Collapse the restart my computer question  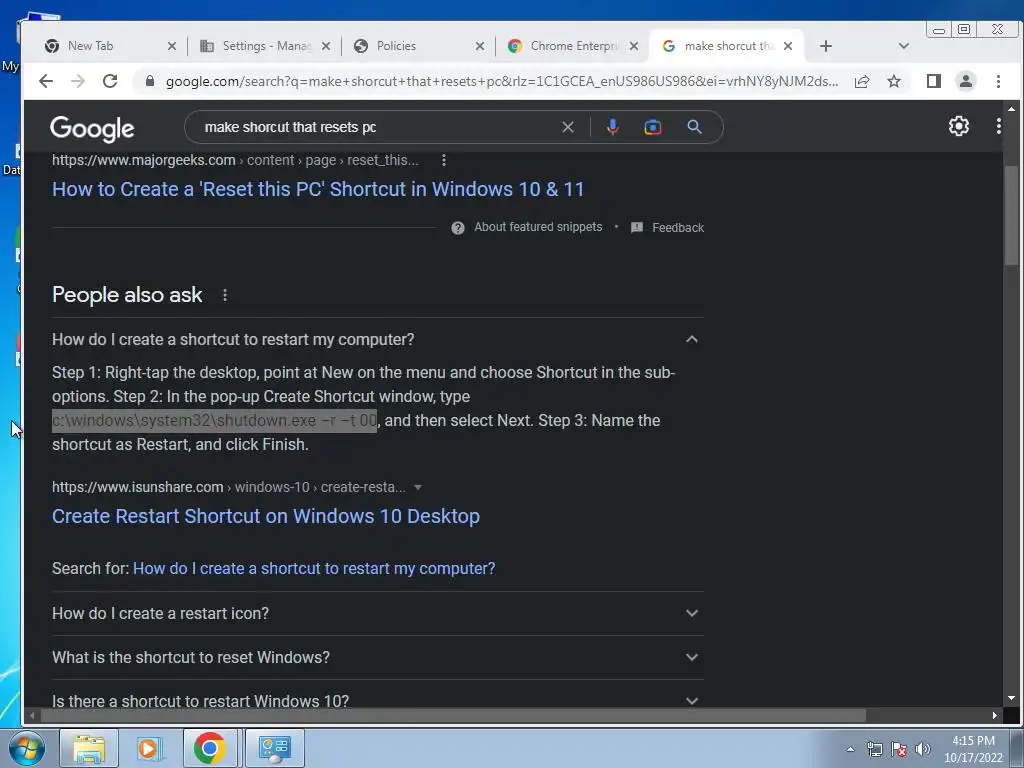pyautogui.click(x=692, y=339)
